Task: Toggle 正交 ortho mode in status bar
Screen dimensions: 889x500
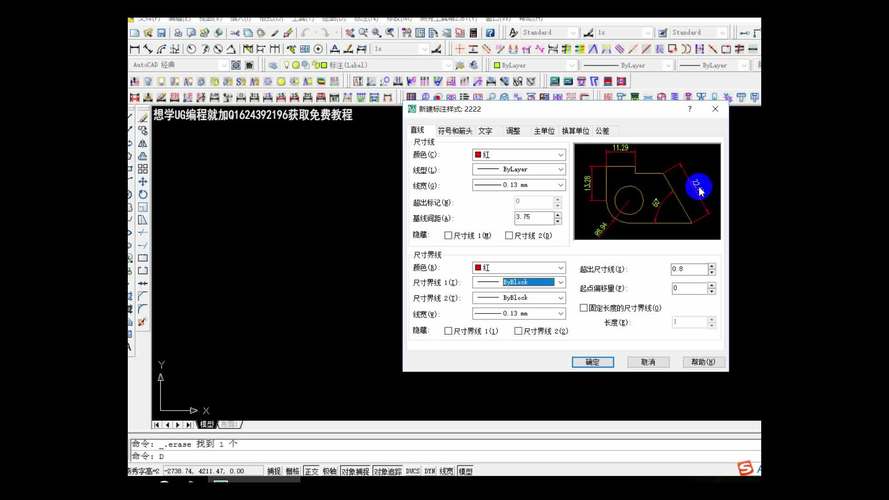Action: point(311,471)
